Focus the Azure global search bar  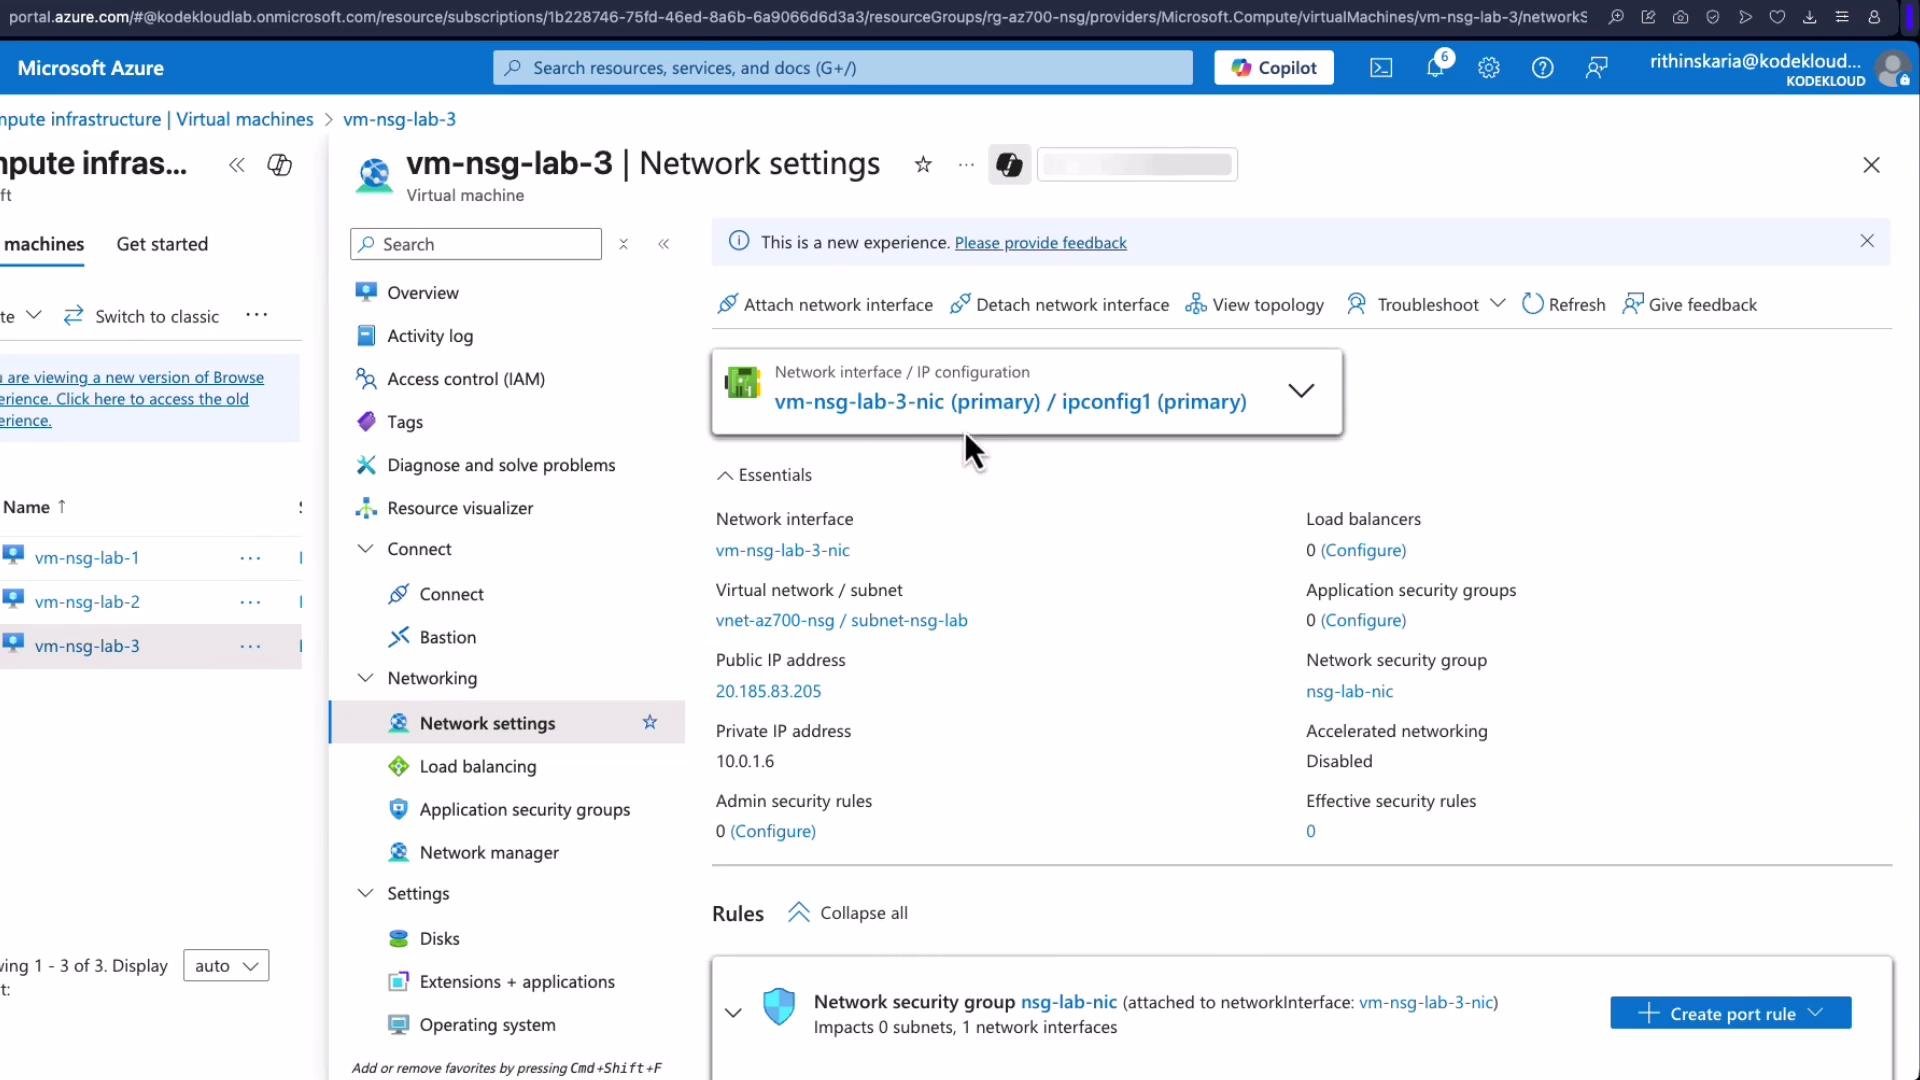[843, 68]
